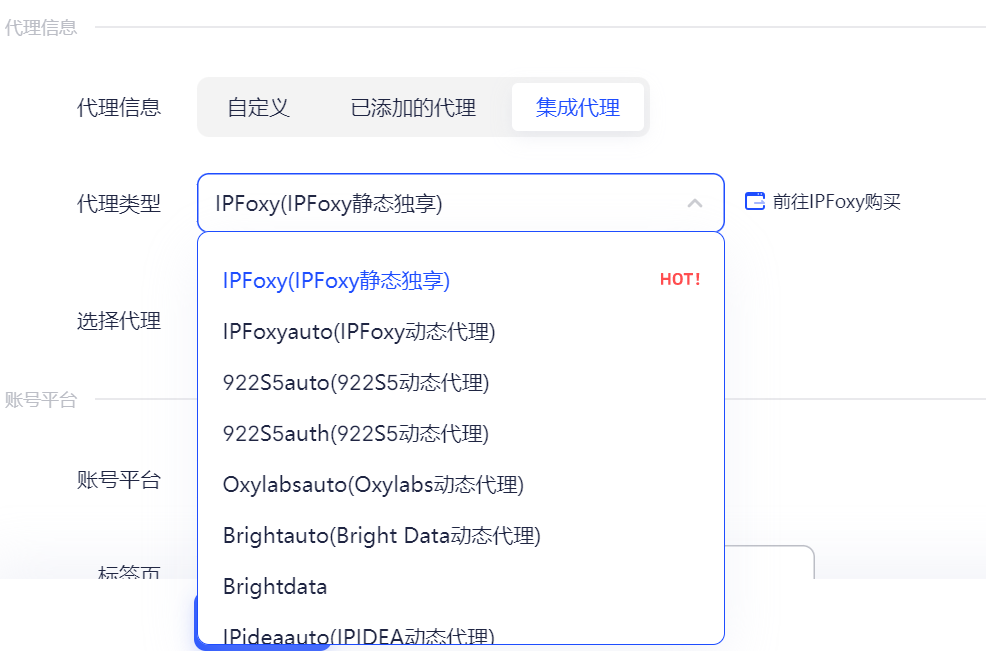Viewport: 986px width, 651px height.
Task: Choose Brightauto(Bright Data动态代理) entry
Action: 380,535
